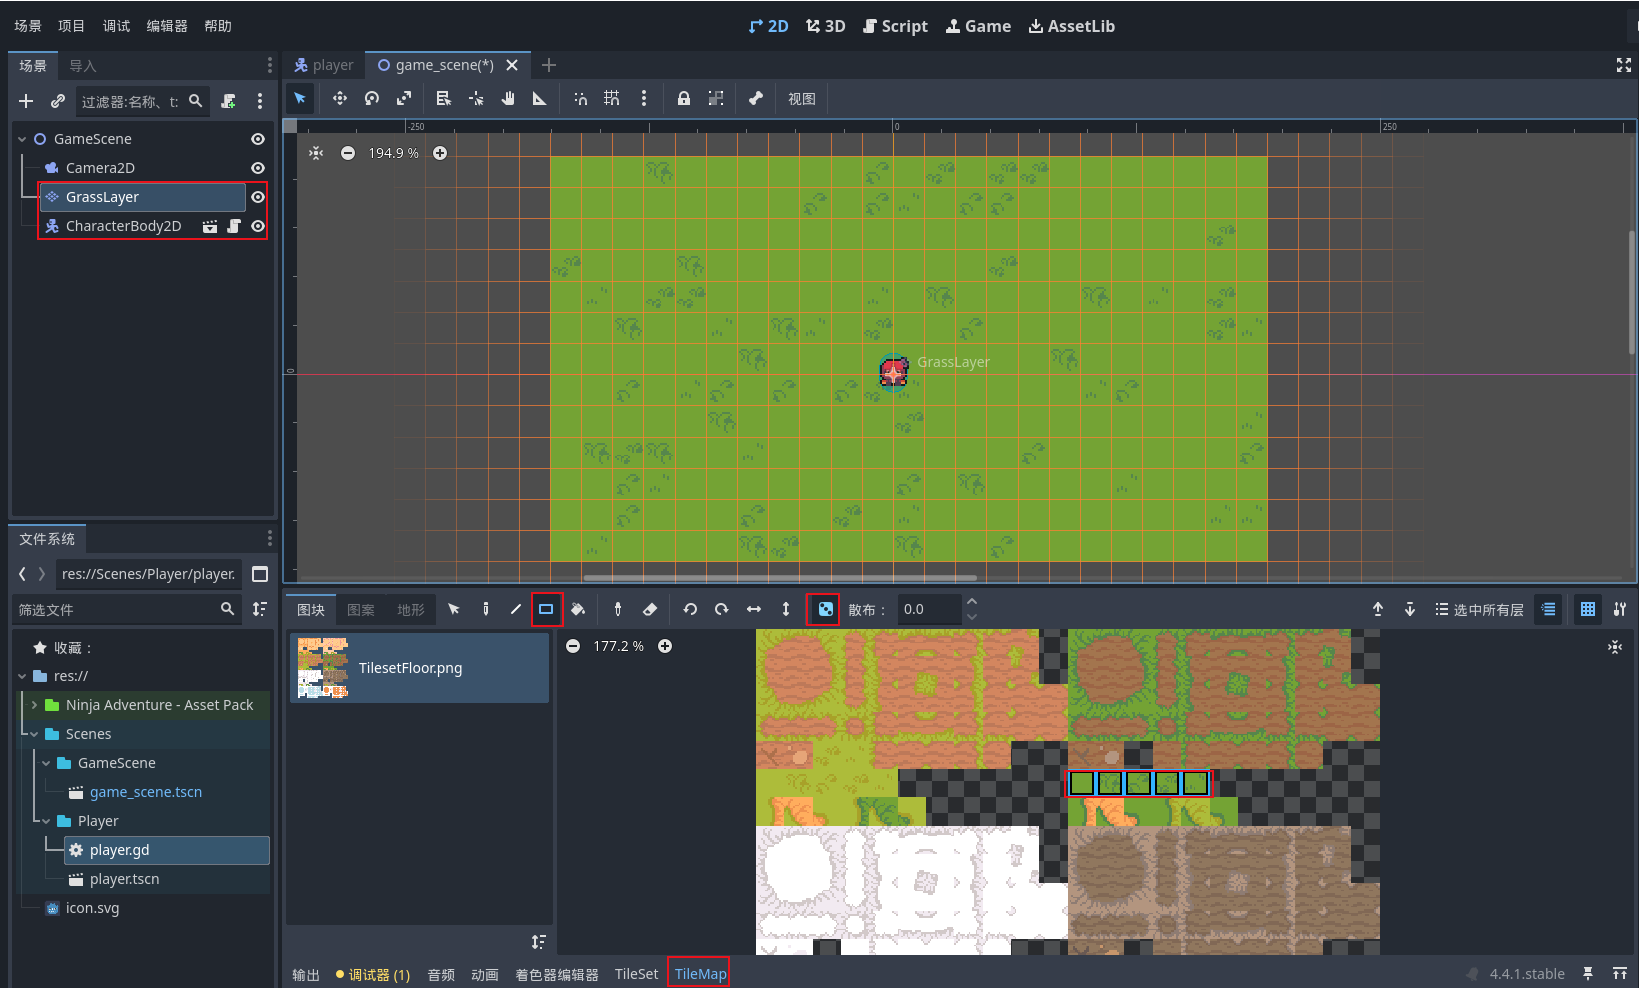Switch to the 导入 tab

(x=83, y=66)
